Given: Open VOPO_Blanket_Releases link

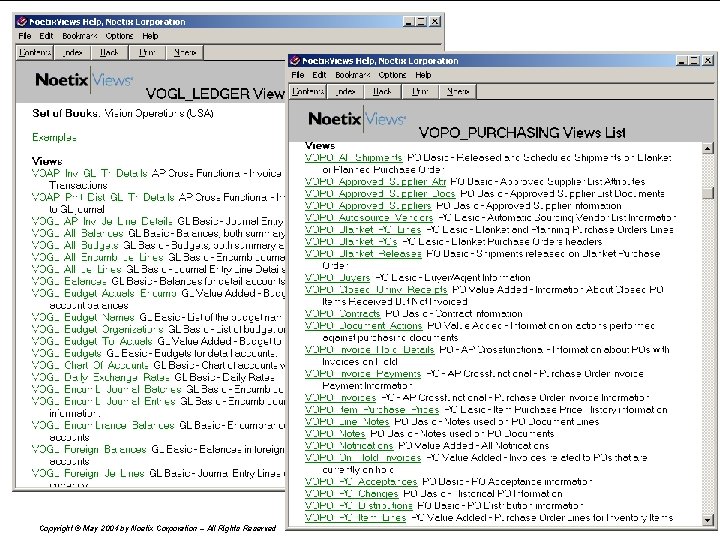Looking at the screenshot, I should click(363, 253).
